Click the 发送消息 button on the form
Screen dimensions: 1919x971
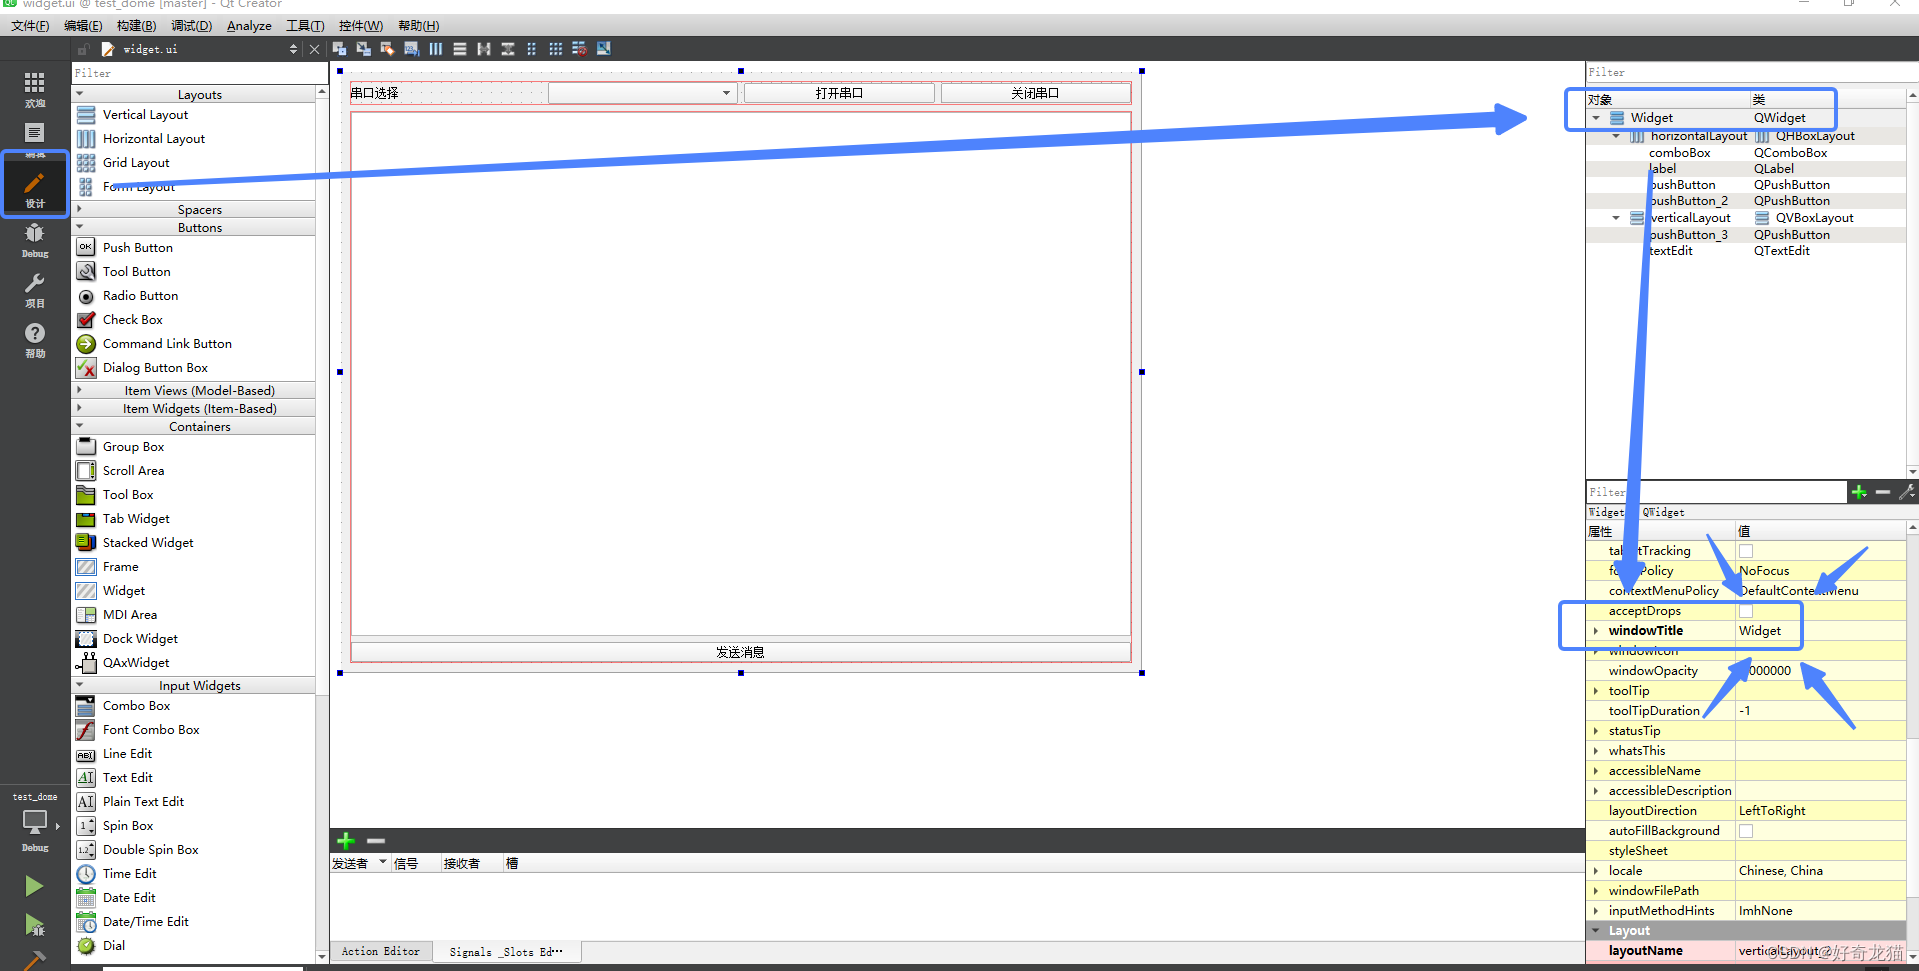tap(740, 652)
